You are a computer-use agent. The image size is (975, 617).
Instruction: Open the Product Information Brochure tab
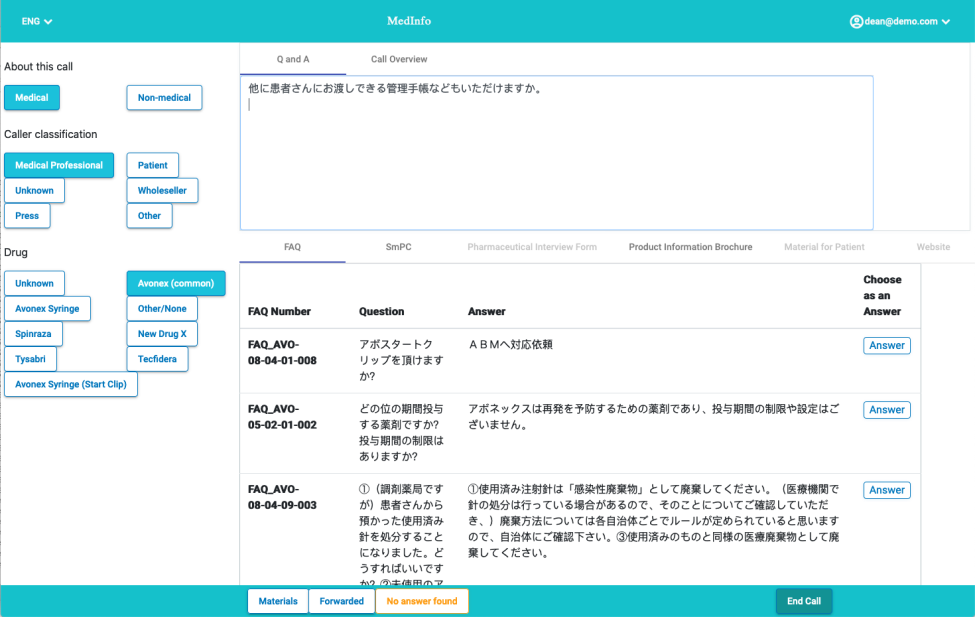coord(690,246)
